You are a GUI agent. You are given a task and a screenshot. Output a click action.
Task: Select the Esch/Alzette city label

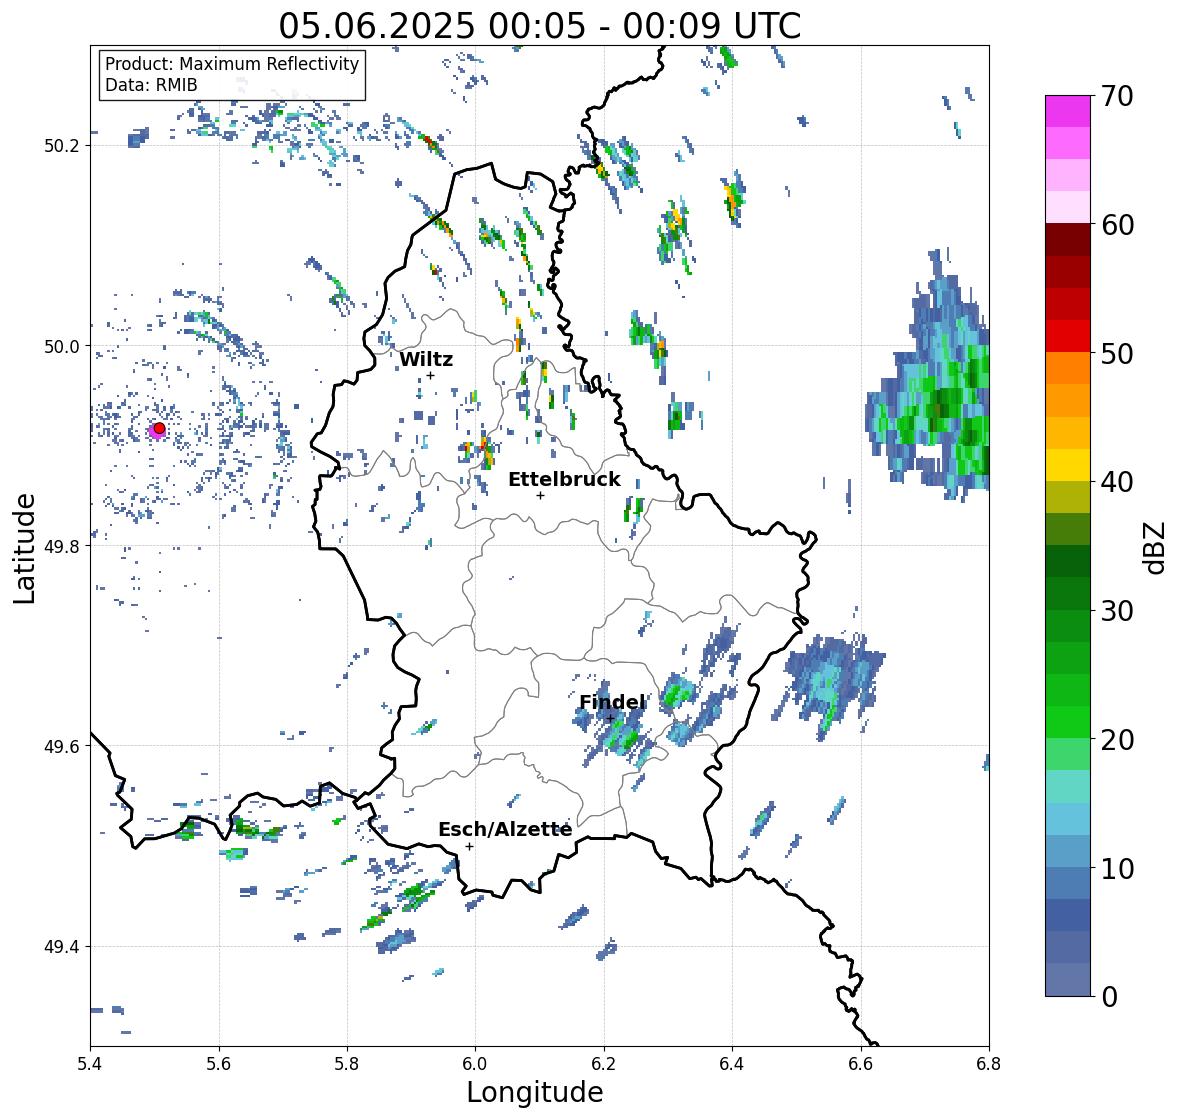pyautogui.click(x=505, y=829)
